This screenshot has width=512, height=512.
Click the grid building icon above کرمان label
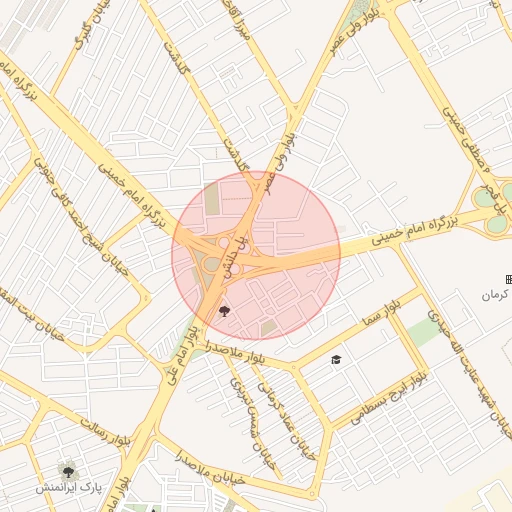tap(509, 279)
